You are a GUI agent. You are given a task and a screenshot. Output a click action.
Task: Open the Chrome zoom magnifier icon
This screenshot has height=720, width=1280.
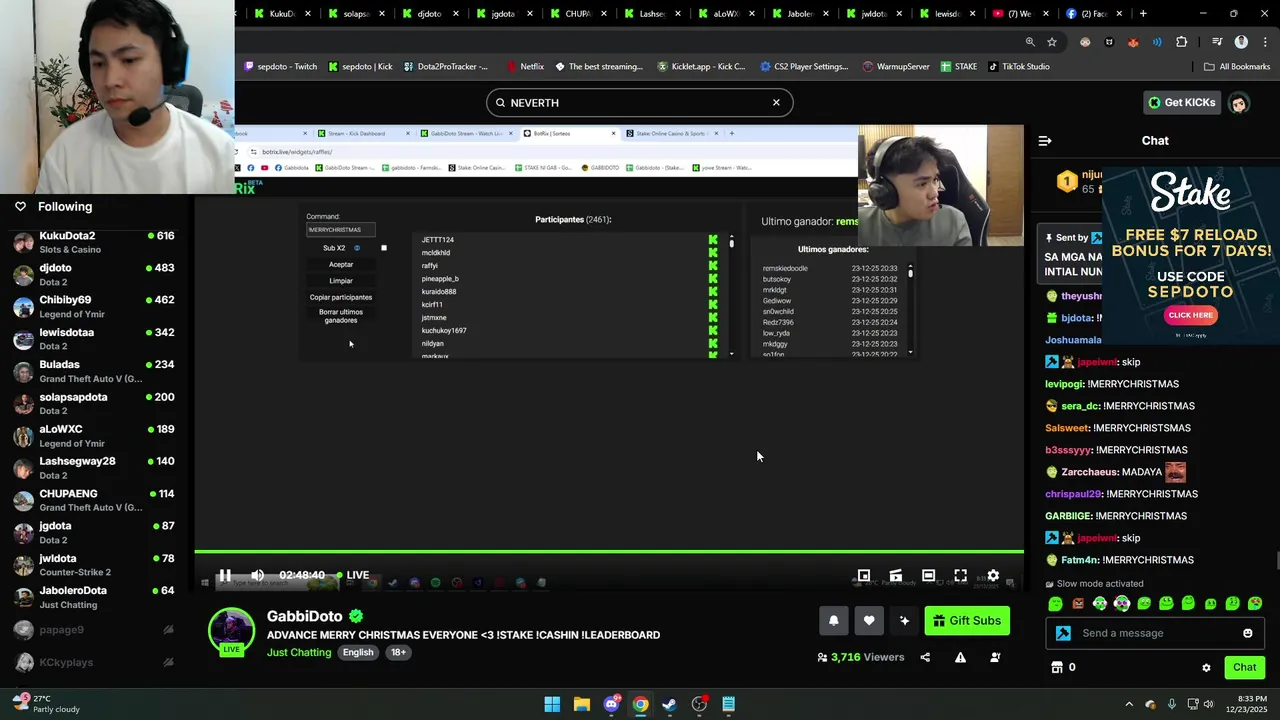click(1030, 42)
